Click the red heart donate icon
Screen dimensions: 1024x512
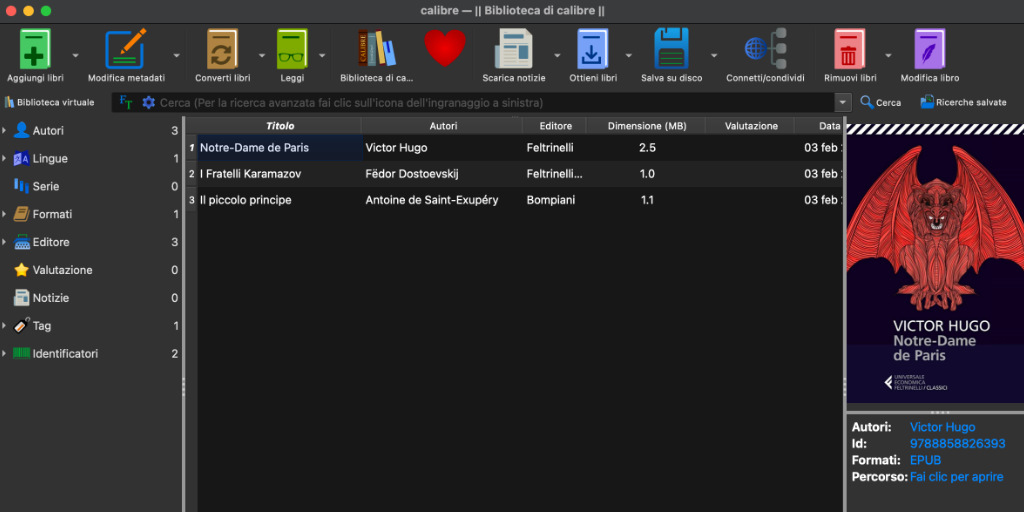click(445, 48)
